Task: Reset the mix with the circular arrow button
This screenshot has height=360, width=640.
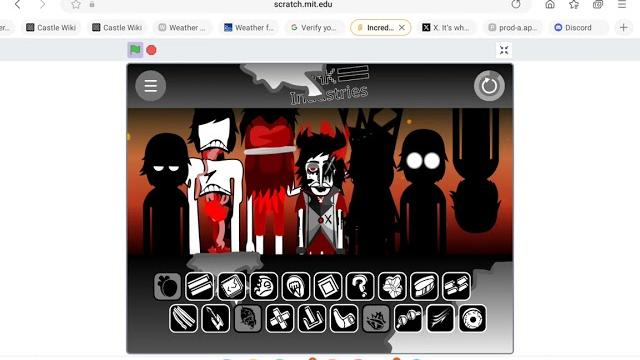Action: [489, 86]
